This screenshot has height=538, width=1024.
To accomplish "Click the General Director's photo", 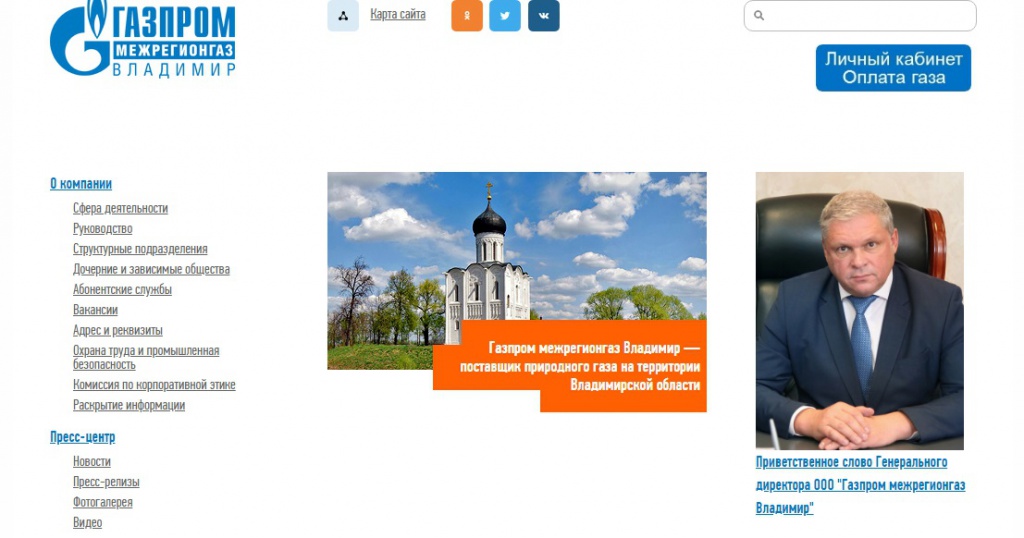I will 859,311.
